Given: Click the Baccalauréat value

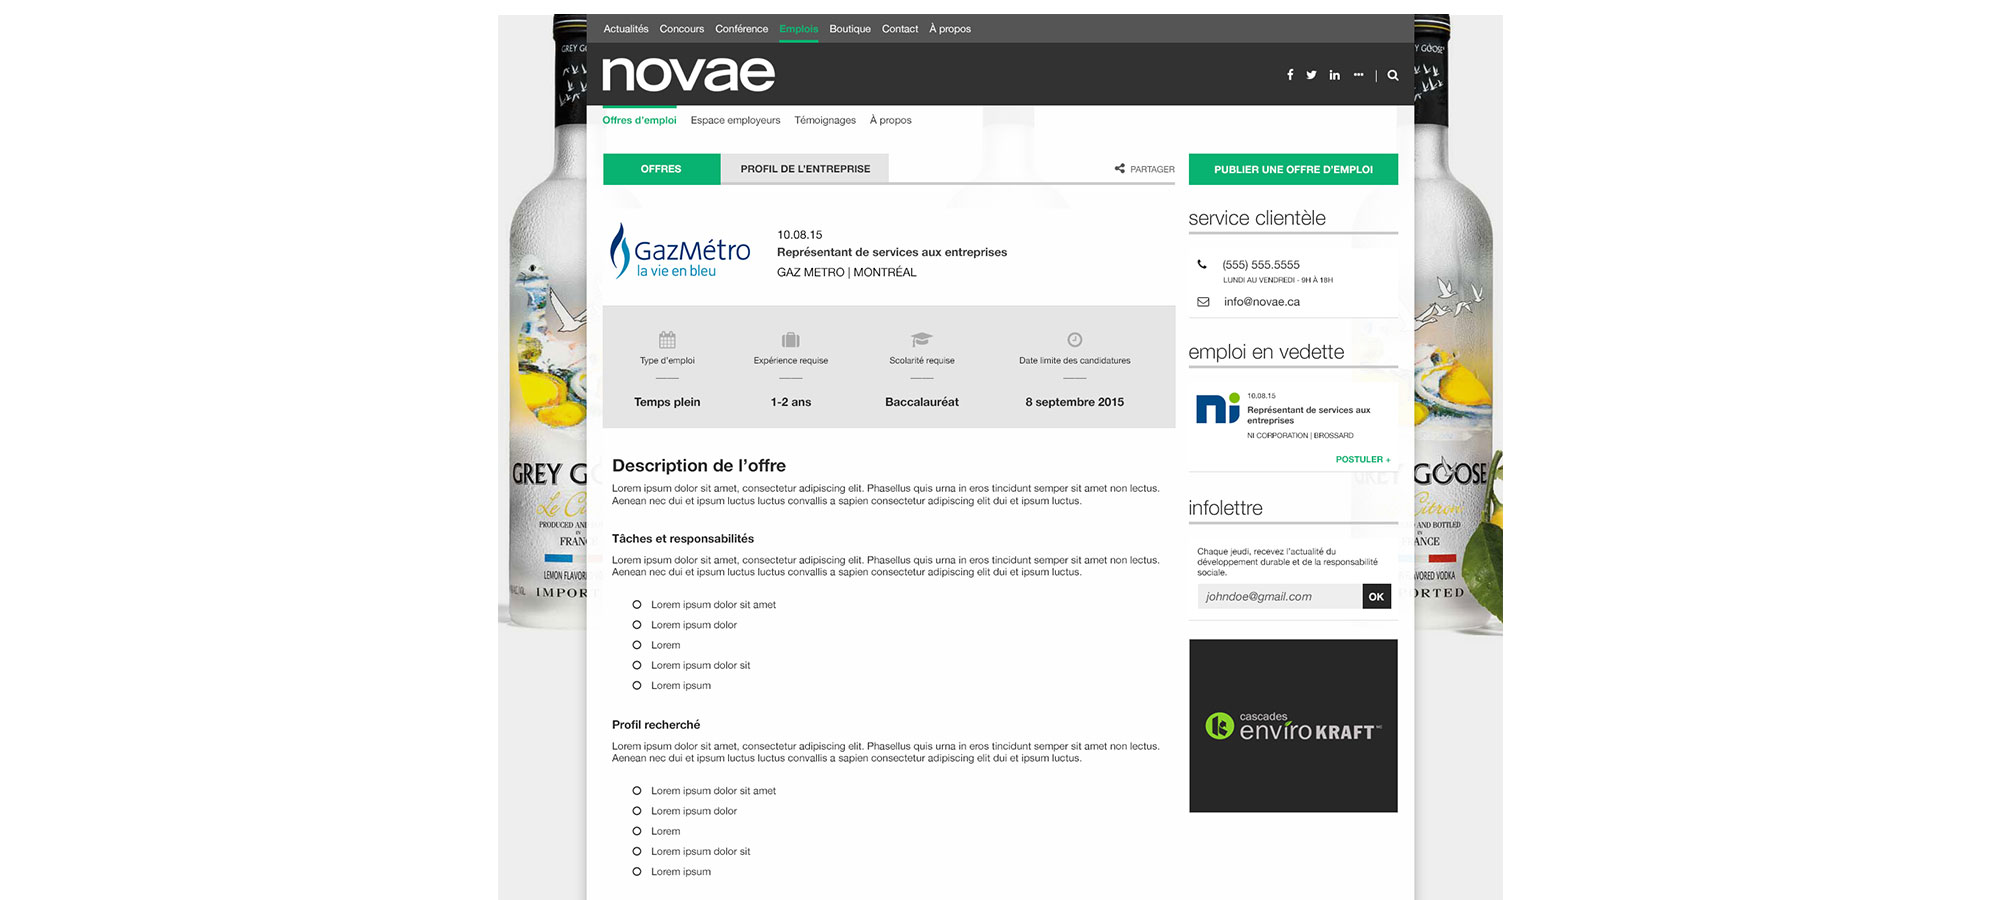Looking at the screenshot, I should (922, 402).
